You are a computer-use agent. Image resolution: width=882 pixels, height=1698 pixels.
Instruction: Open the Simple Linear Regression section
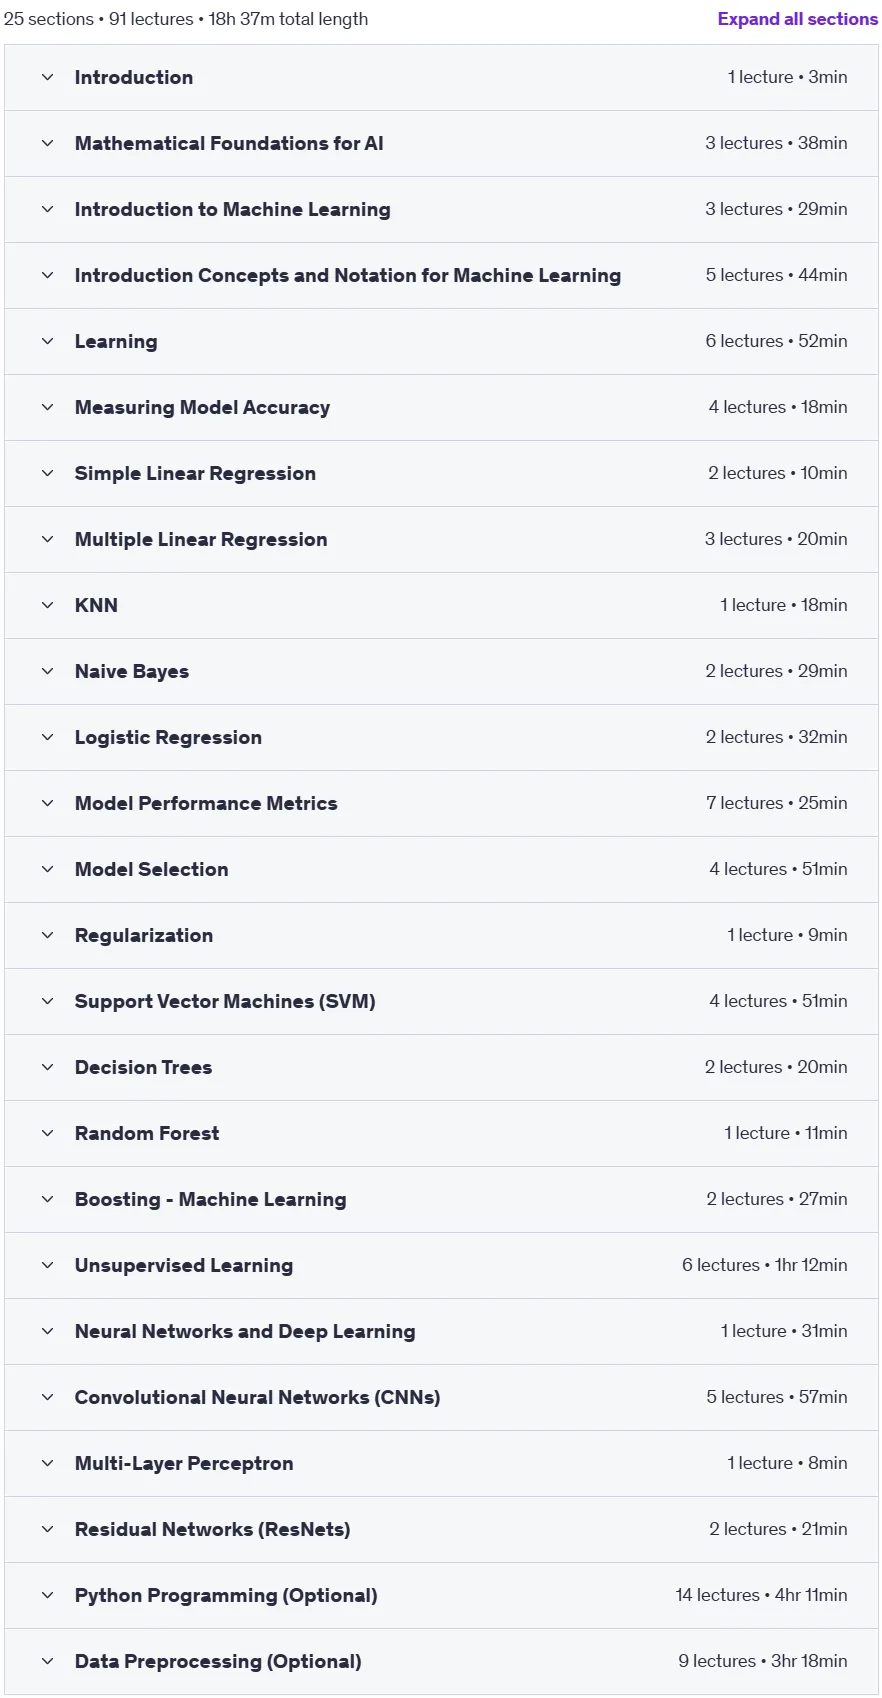click(x=441, y=473)
